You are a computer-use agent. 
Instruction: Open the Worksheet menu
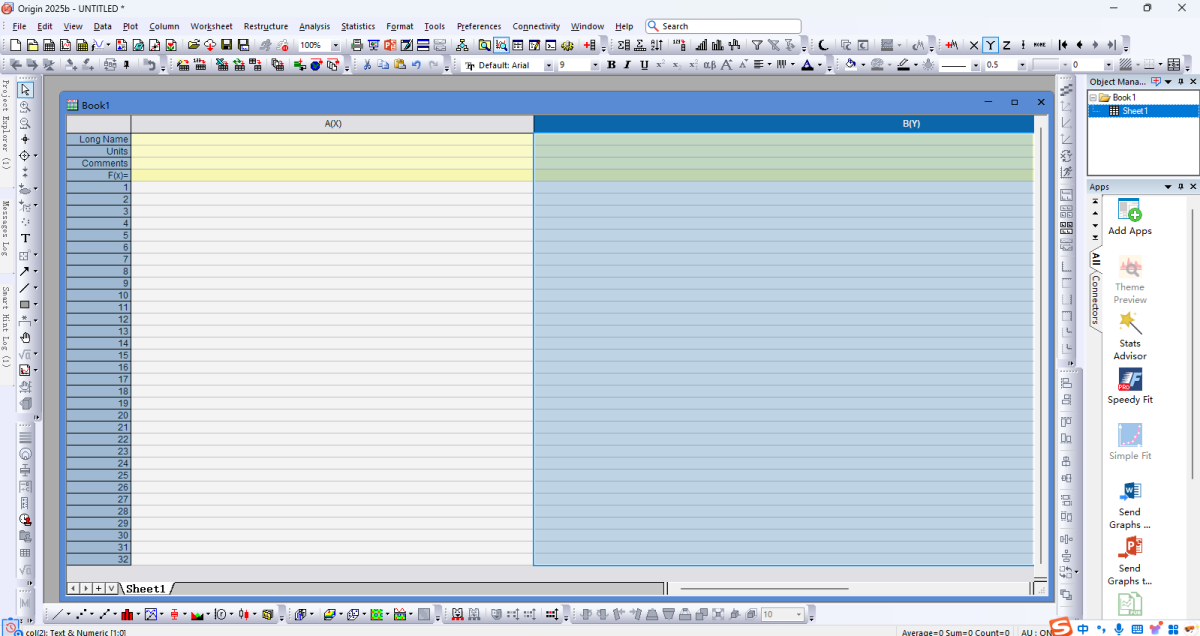click(x=211, y=26)
